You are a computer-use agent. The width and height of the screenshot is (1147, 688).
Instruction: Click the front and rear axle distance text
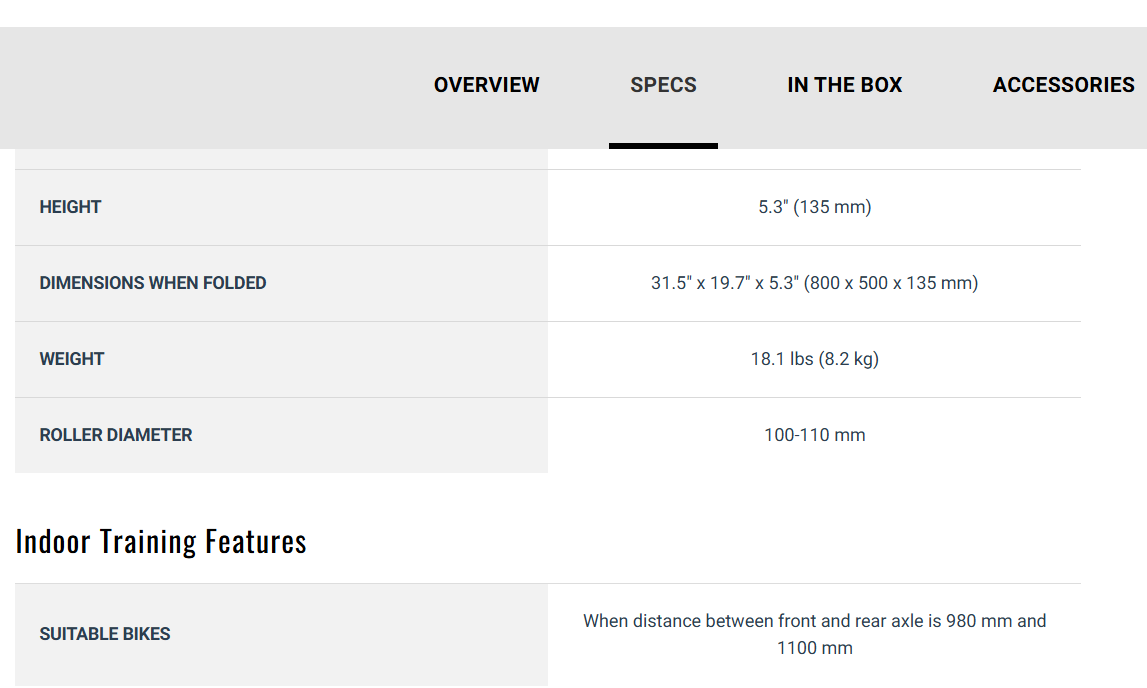pyautogui.click(x=814, y=621)
